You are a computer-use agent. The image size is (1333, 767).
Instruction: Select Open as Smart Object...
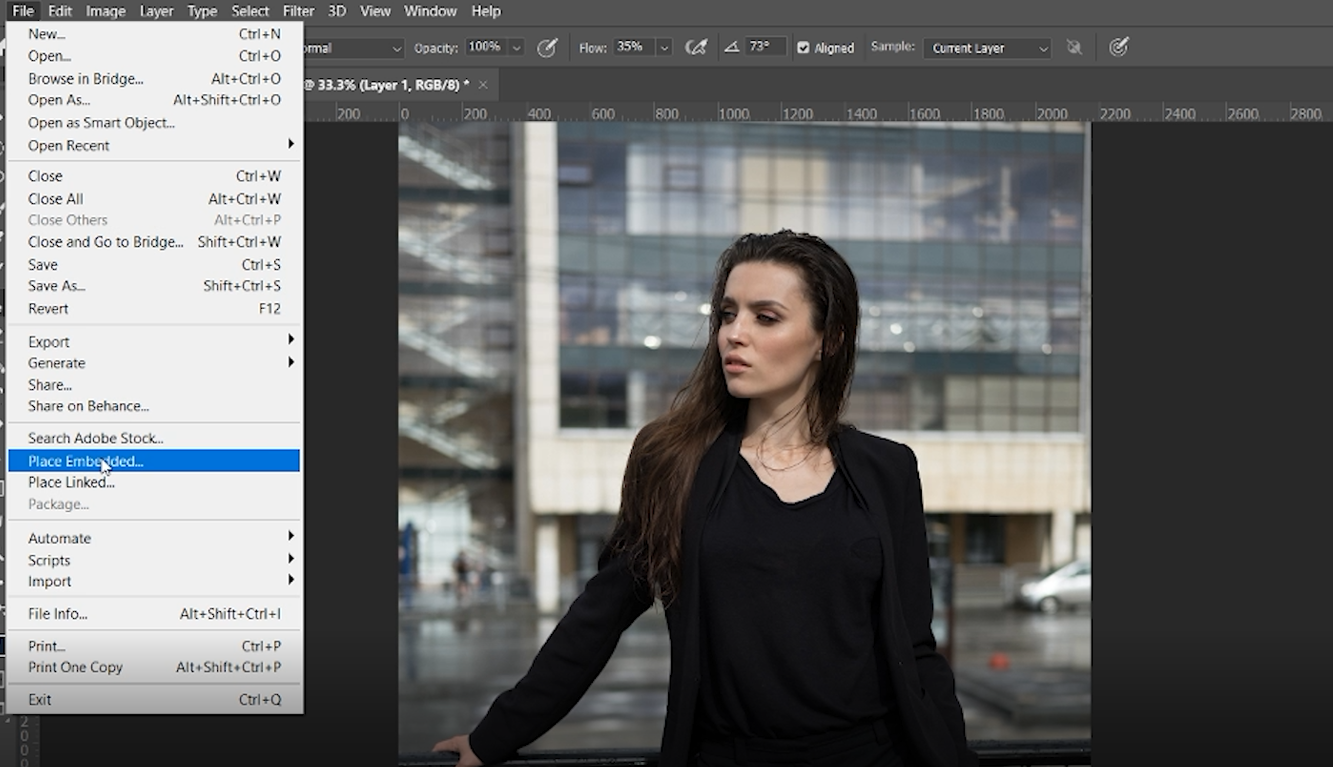[x=154, y=122]
